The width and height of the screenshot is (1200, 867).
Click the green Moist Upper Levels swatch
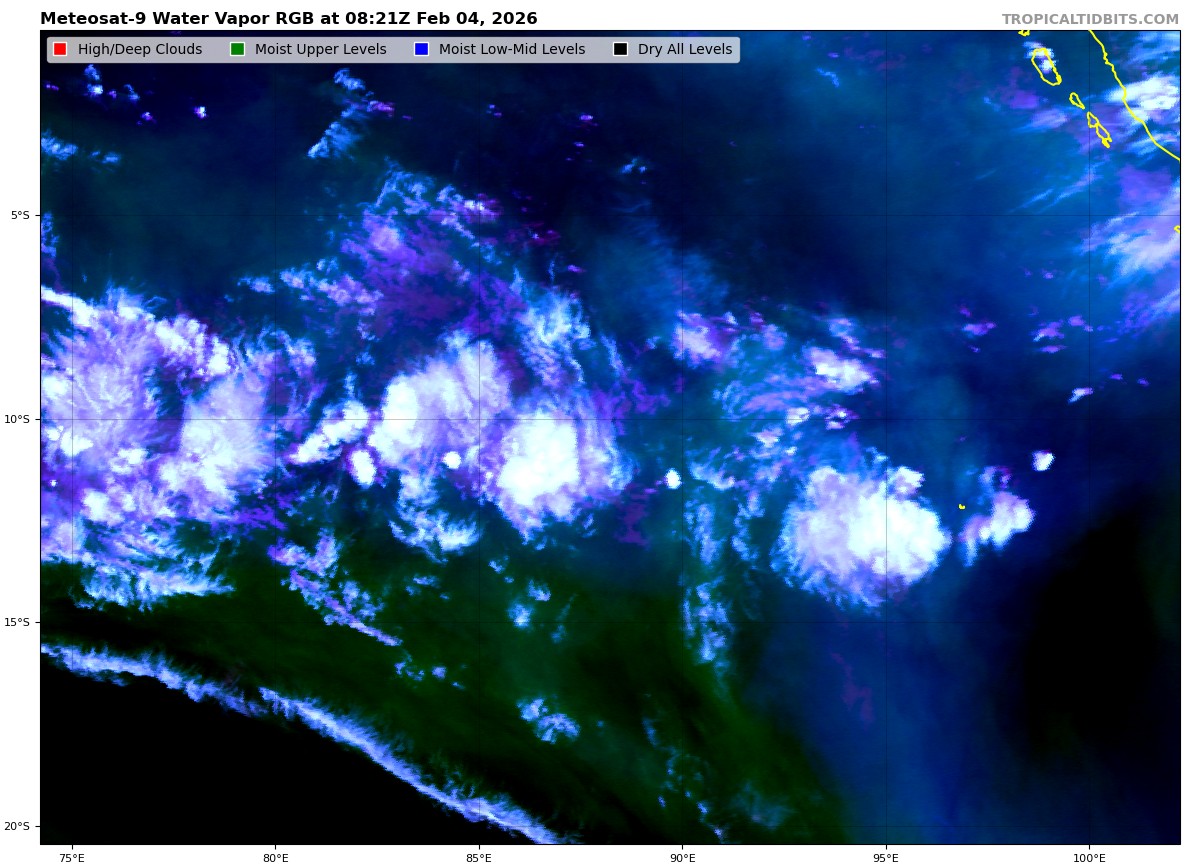237,50
